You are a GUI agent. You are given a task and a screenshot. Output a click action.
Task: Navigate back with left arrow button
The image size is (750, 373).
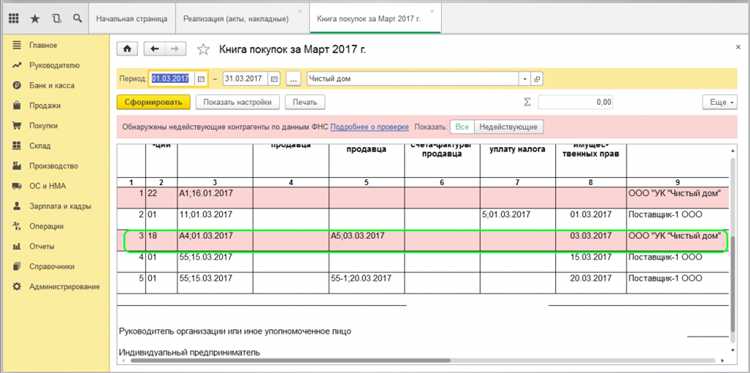(x=154, y=49)
